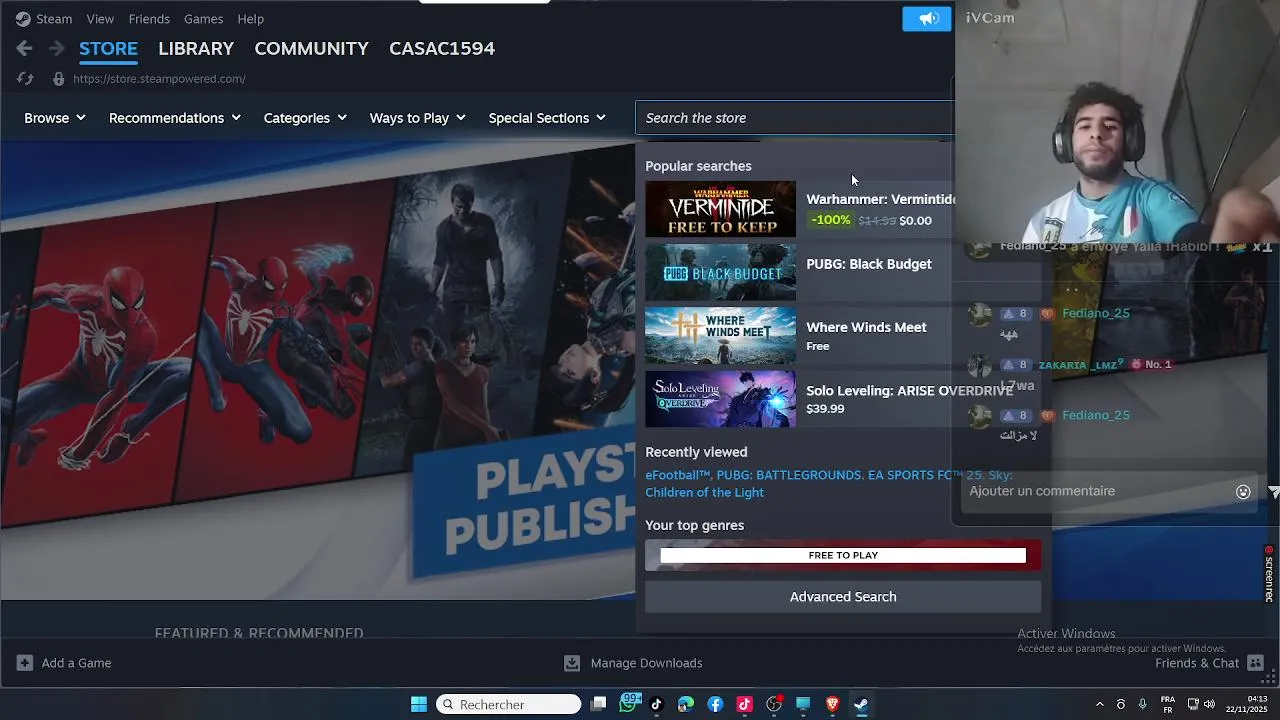Open the Help menu
Image resolution: width=1280 pixels, height=720 pixels.
(x=251, y=19)
